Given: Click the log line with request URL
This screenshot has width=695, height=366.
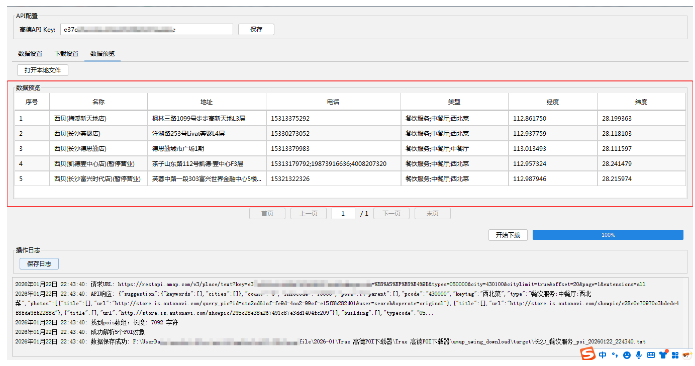Looking at the screenshot, I should click(330, 284).
